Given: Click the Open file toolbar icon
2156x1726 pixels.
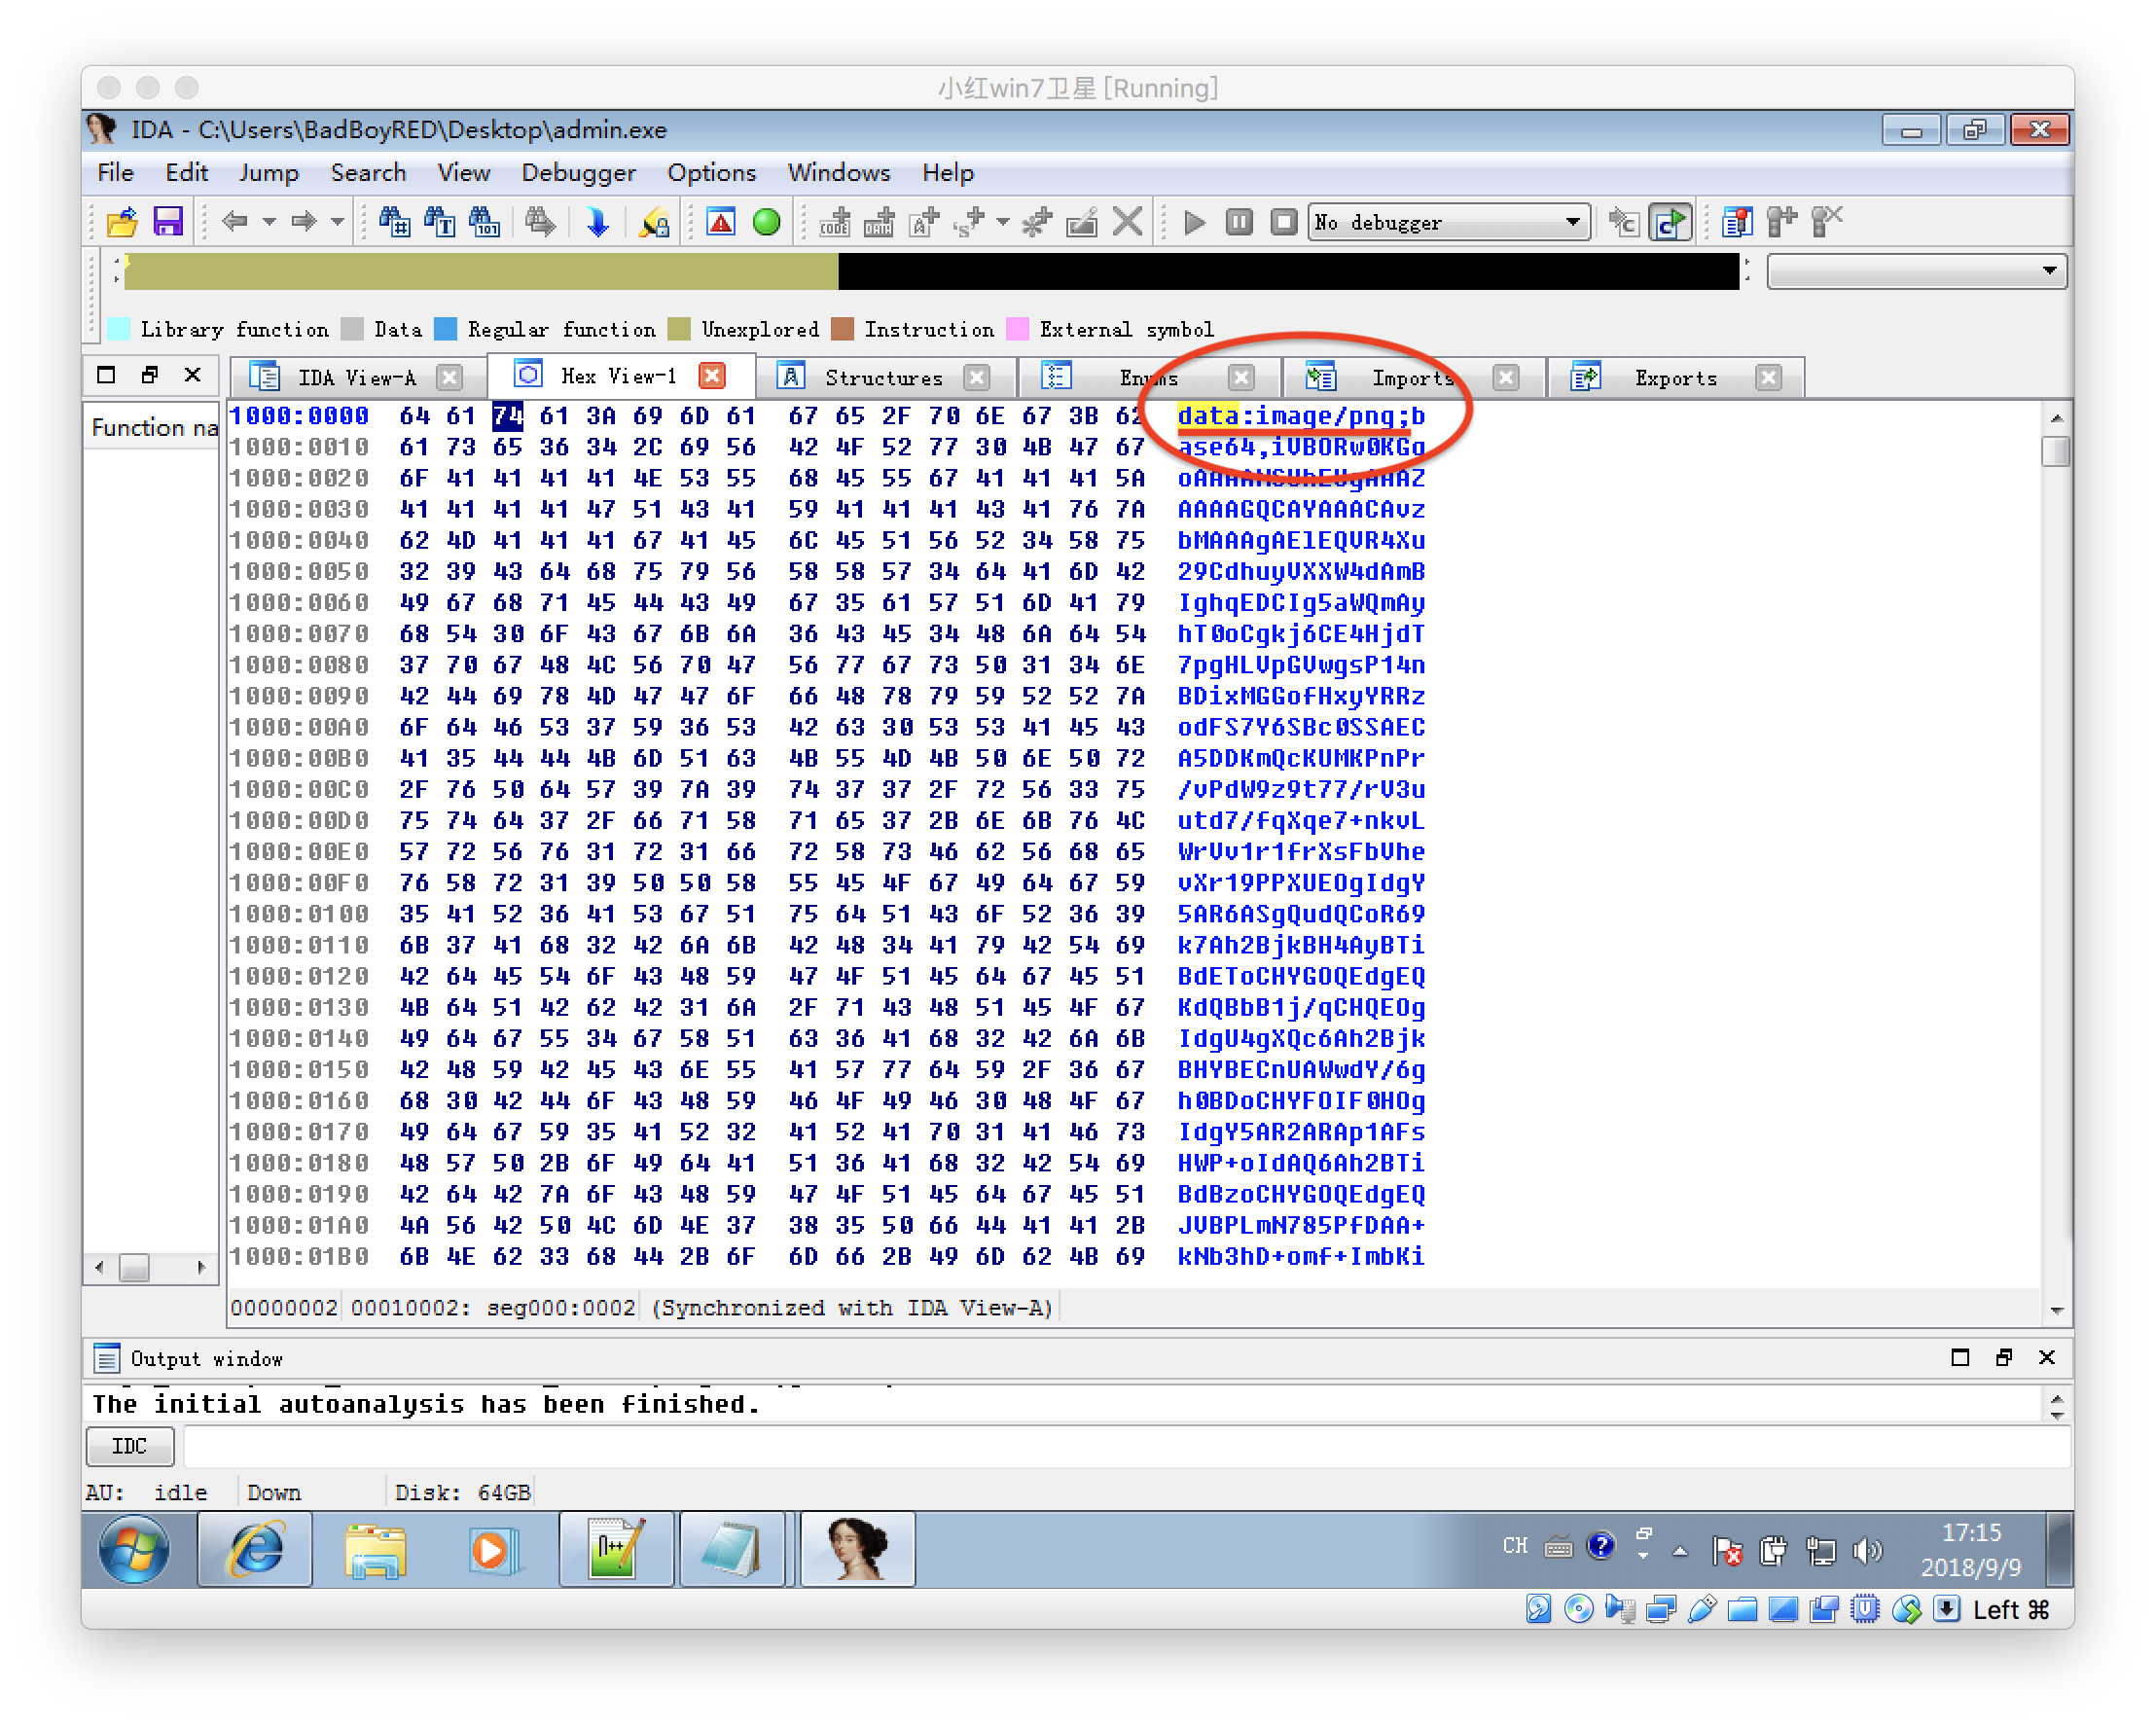Looking at the screenshot, I should click(x=121, y=221).
